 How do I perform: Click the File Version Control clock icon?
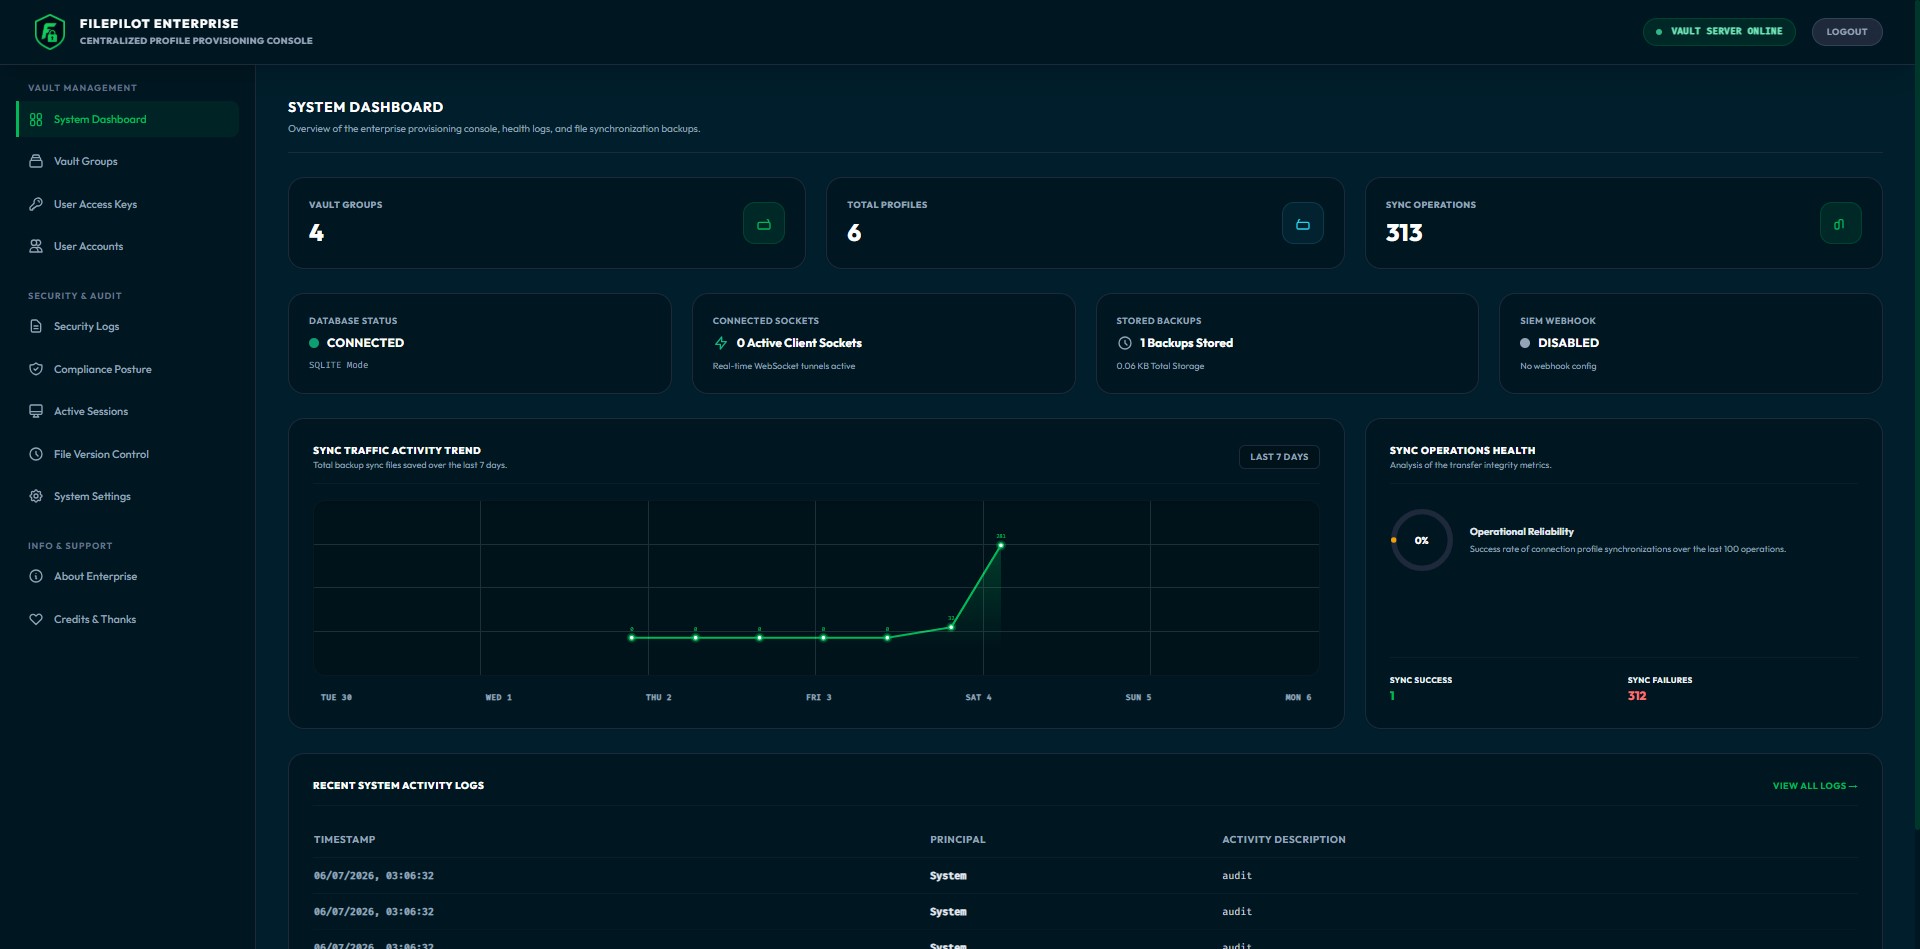(36, 454)
